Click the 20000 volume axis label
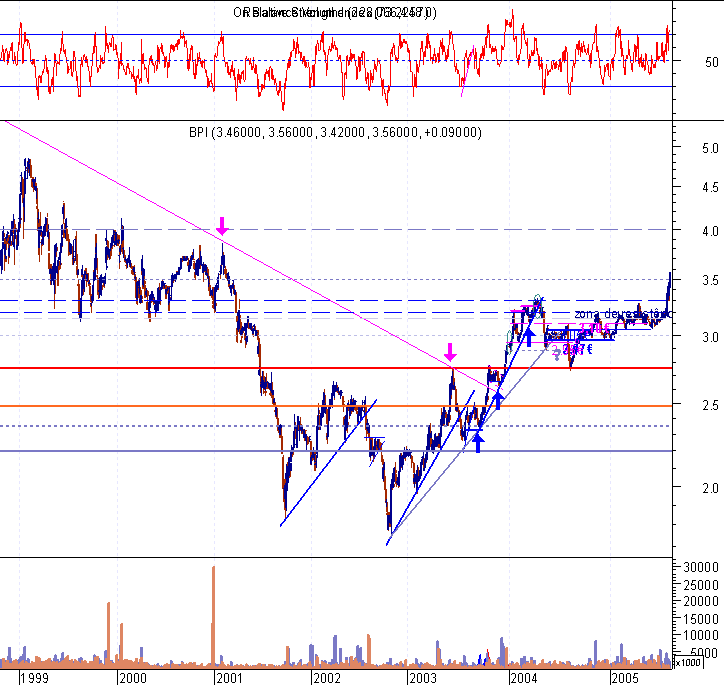The height and width of the screenshot is (685, 724). (x=701, y=601)
